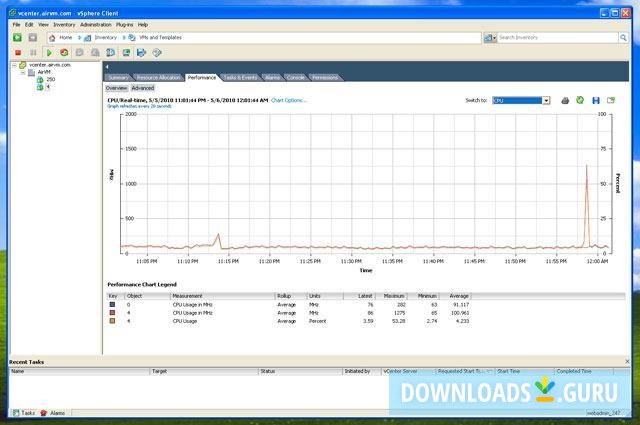640x425 pixels.
Task: Click the Tasks status bar icon
Action: (16, 413)
